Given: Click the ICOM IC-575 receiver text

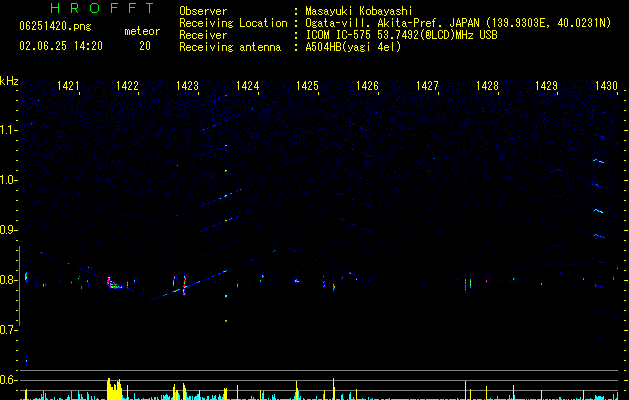Looking at the screenshot, I should click(x=401, y=35).
